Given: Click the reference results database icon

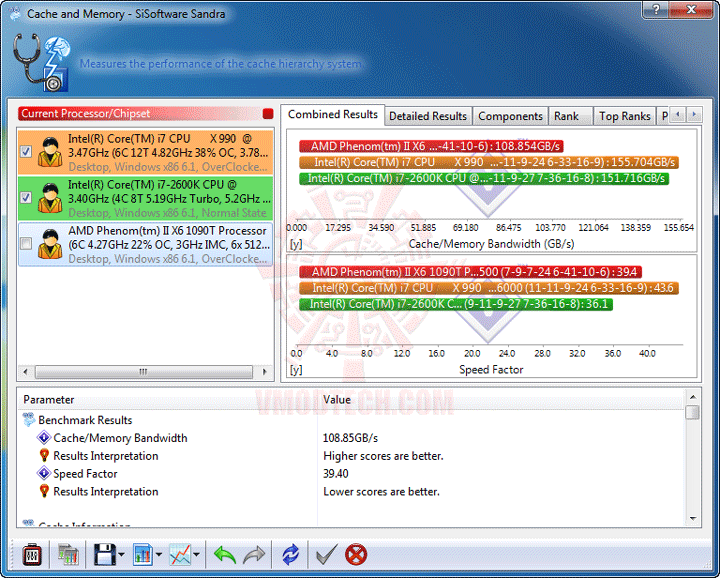Looking at the screenshot, I should (68, 555).
